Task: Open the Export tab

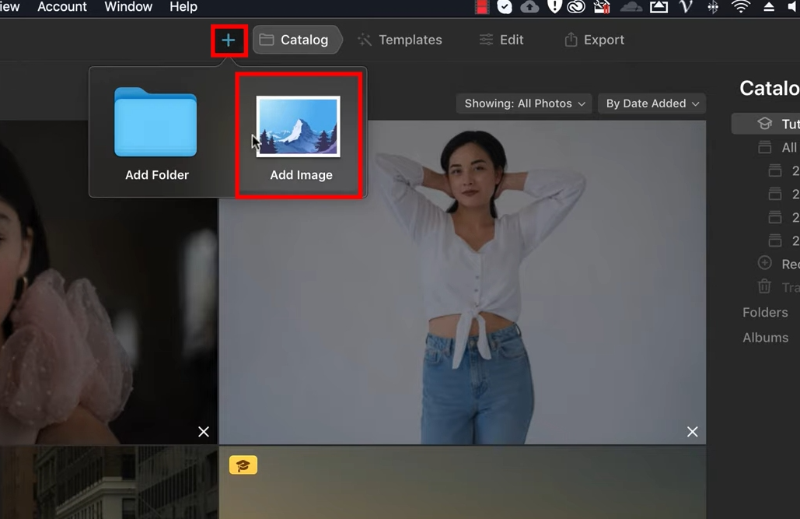Action: click(594, 40)
